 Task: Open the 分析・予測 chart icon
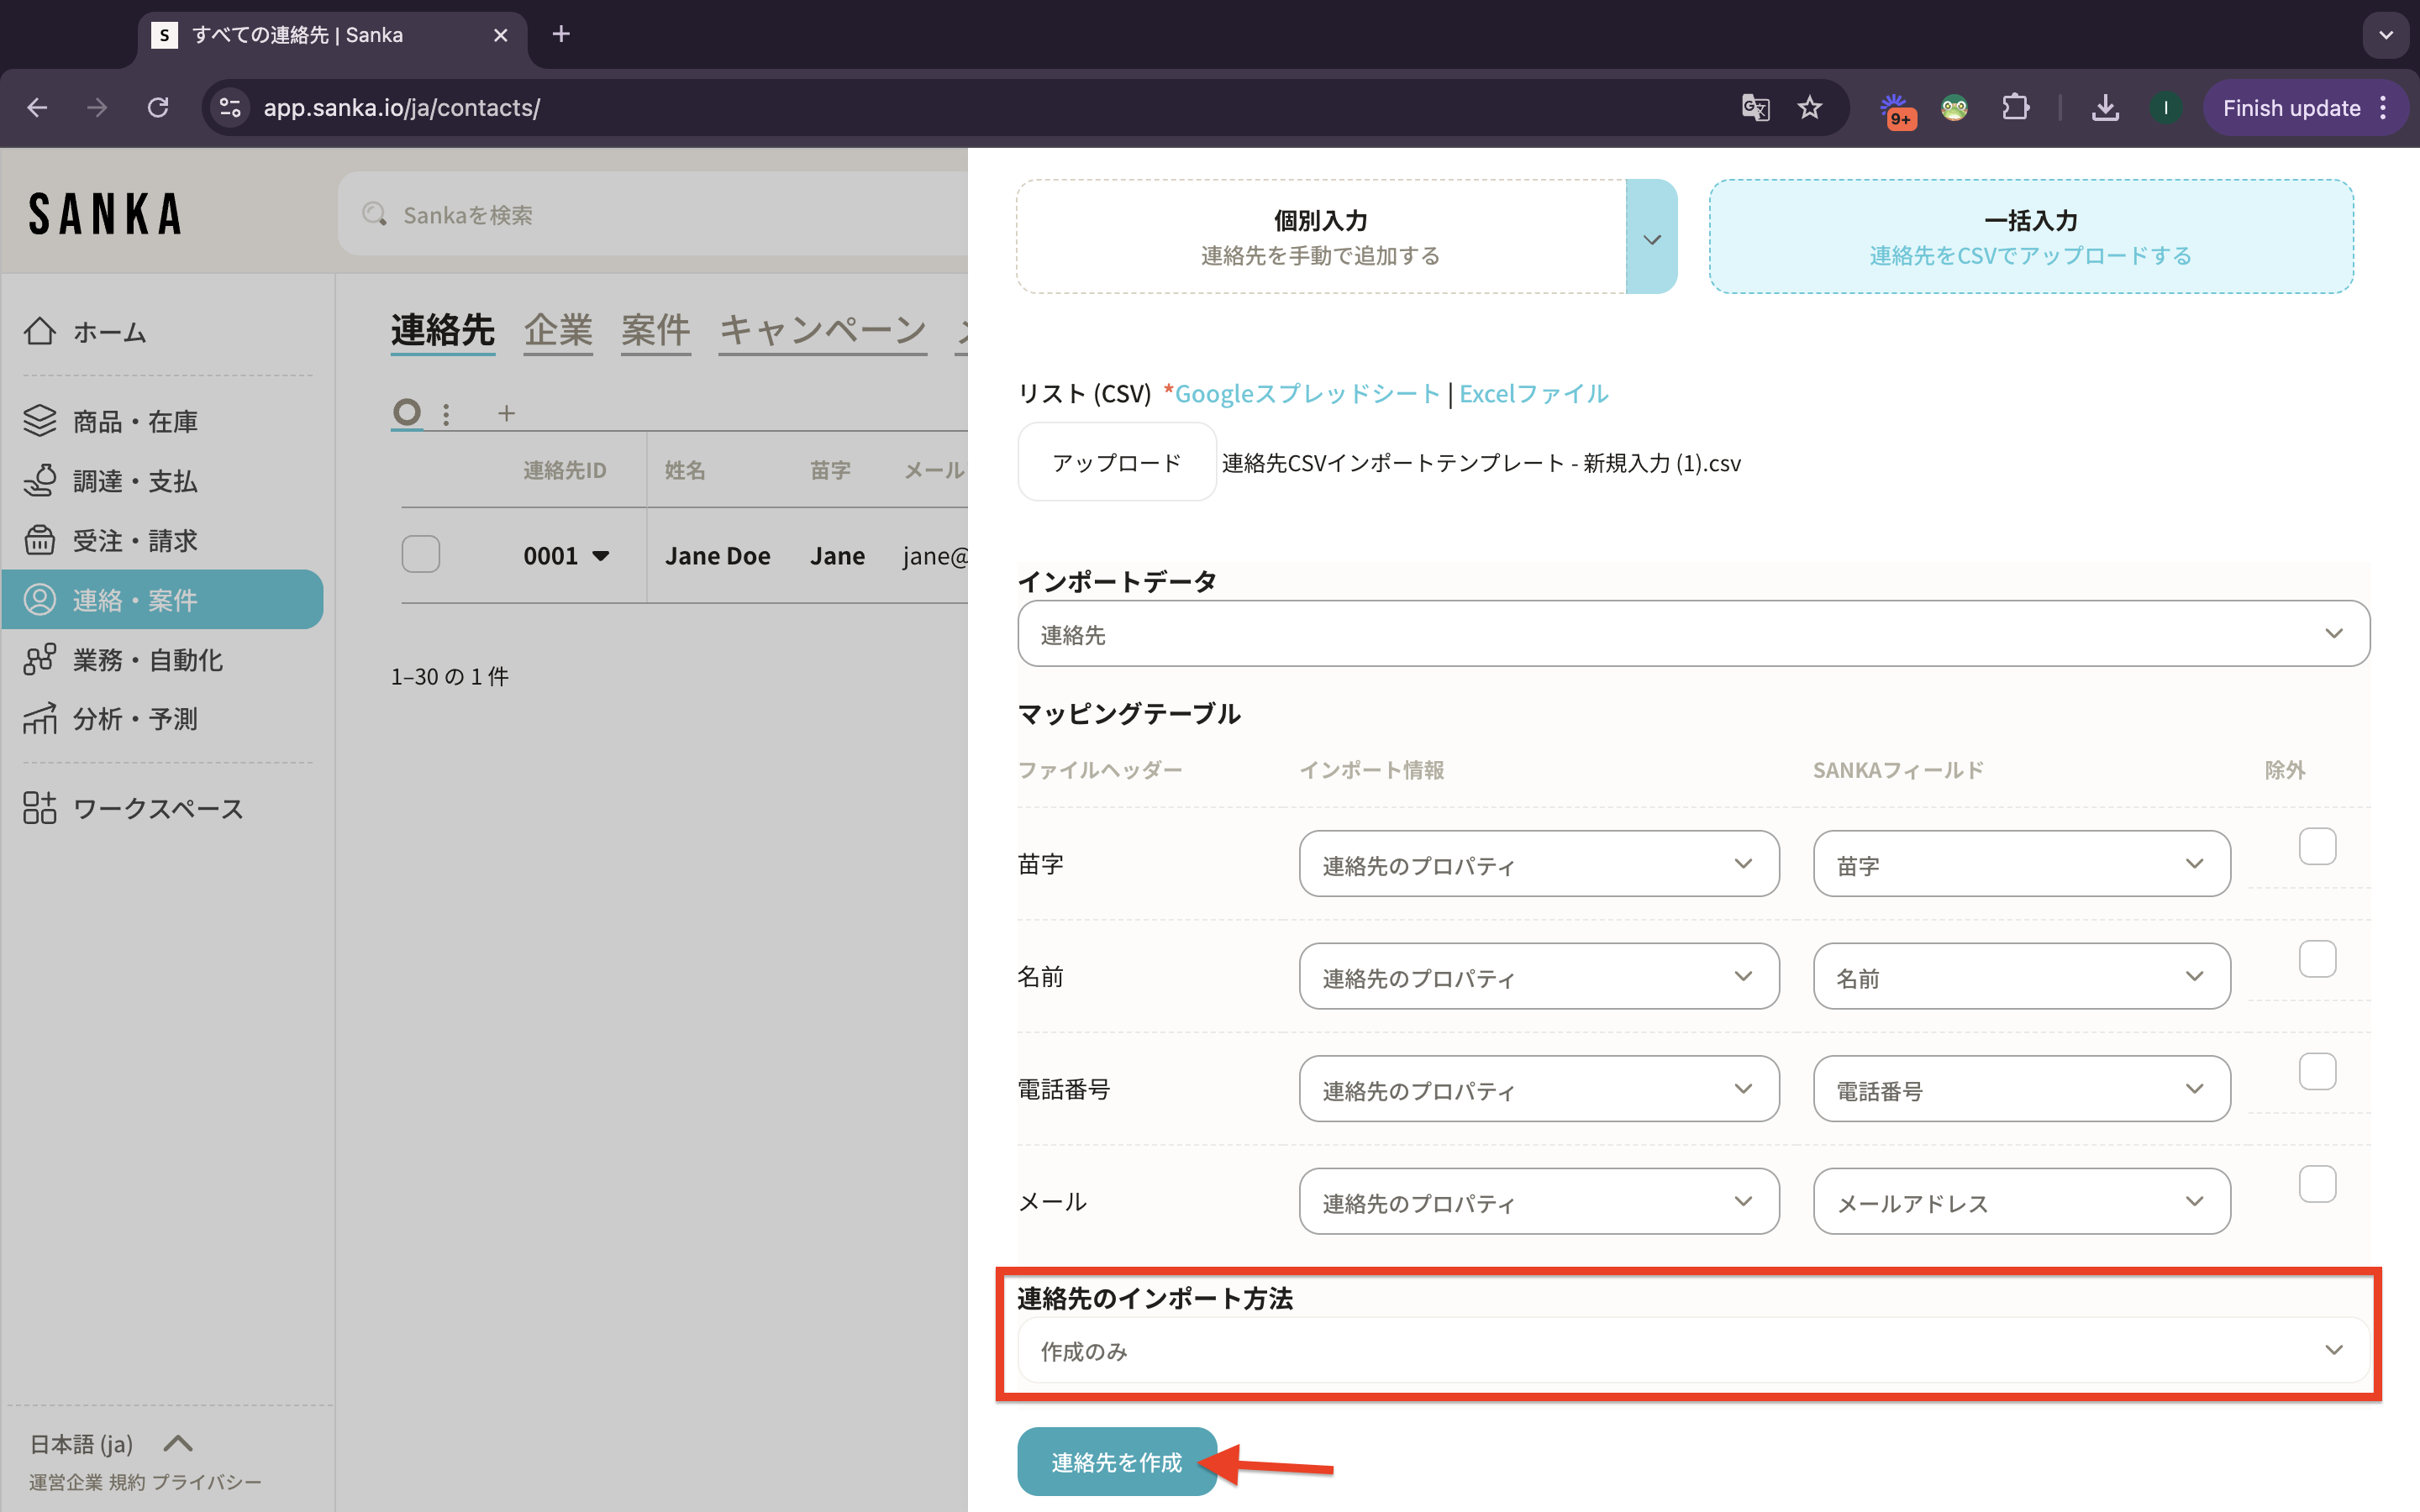[40, 719]
